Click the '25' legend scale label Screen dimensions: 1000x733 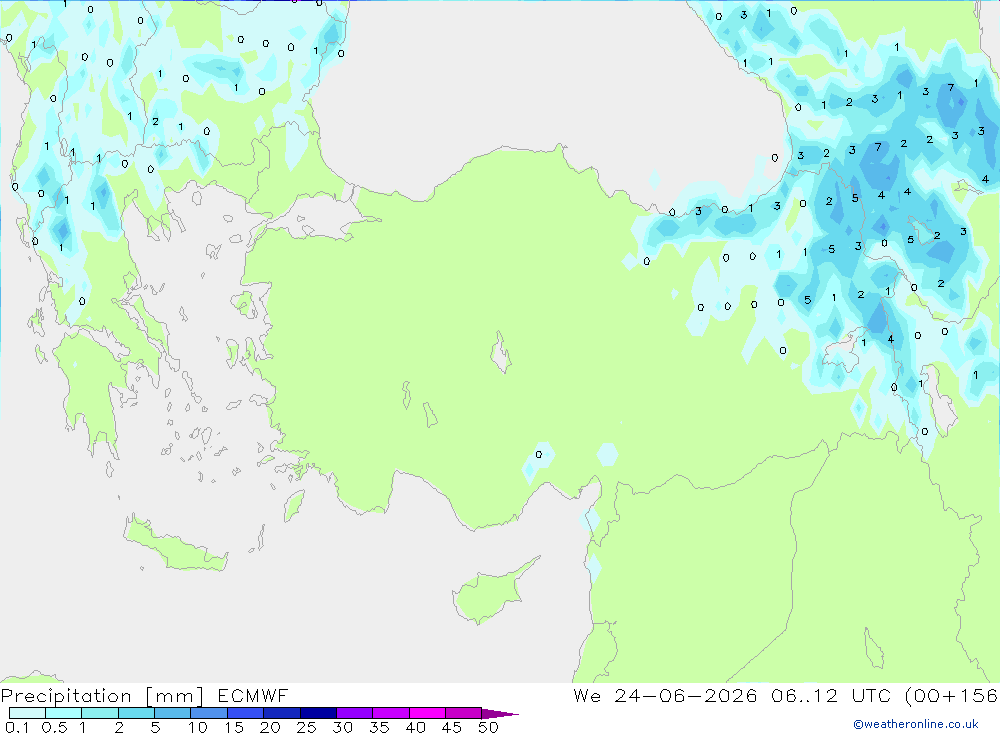tap(306, 727)
